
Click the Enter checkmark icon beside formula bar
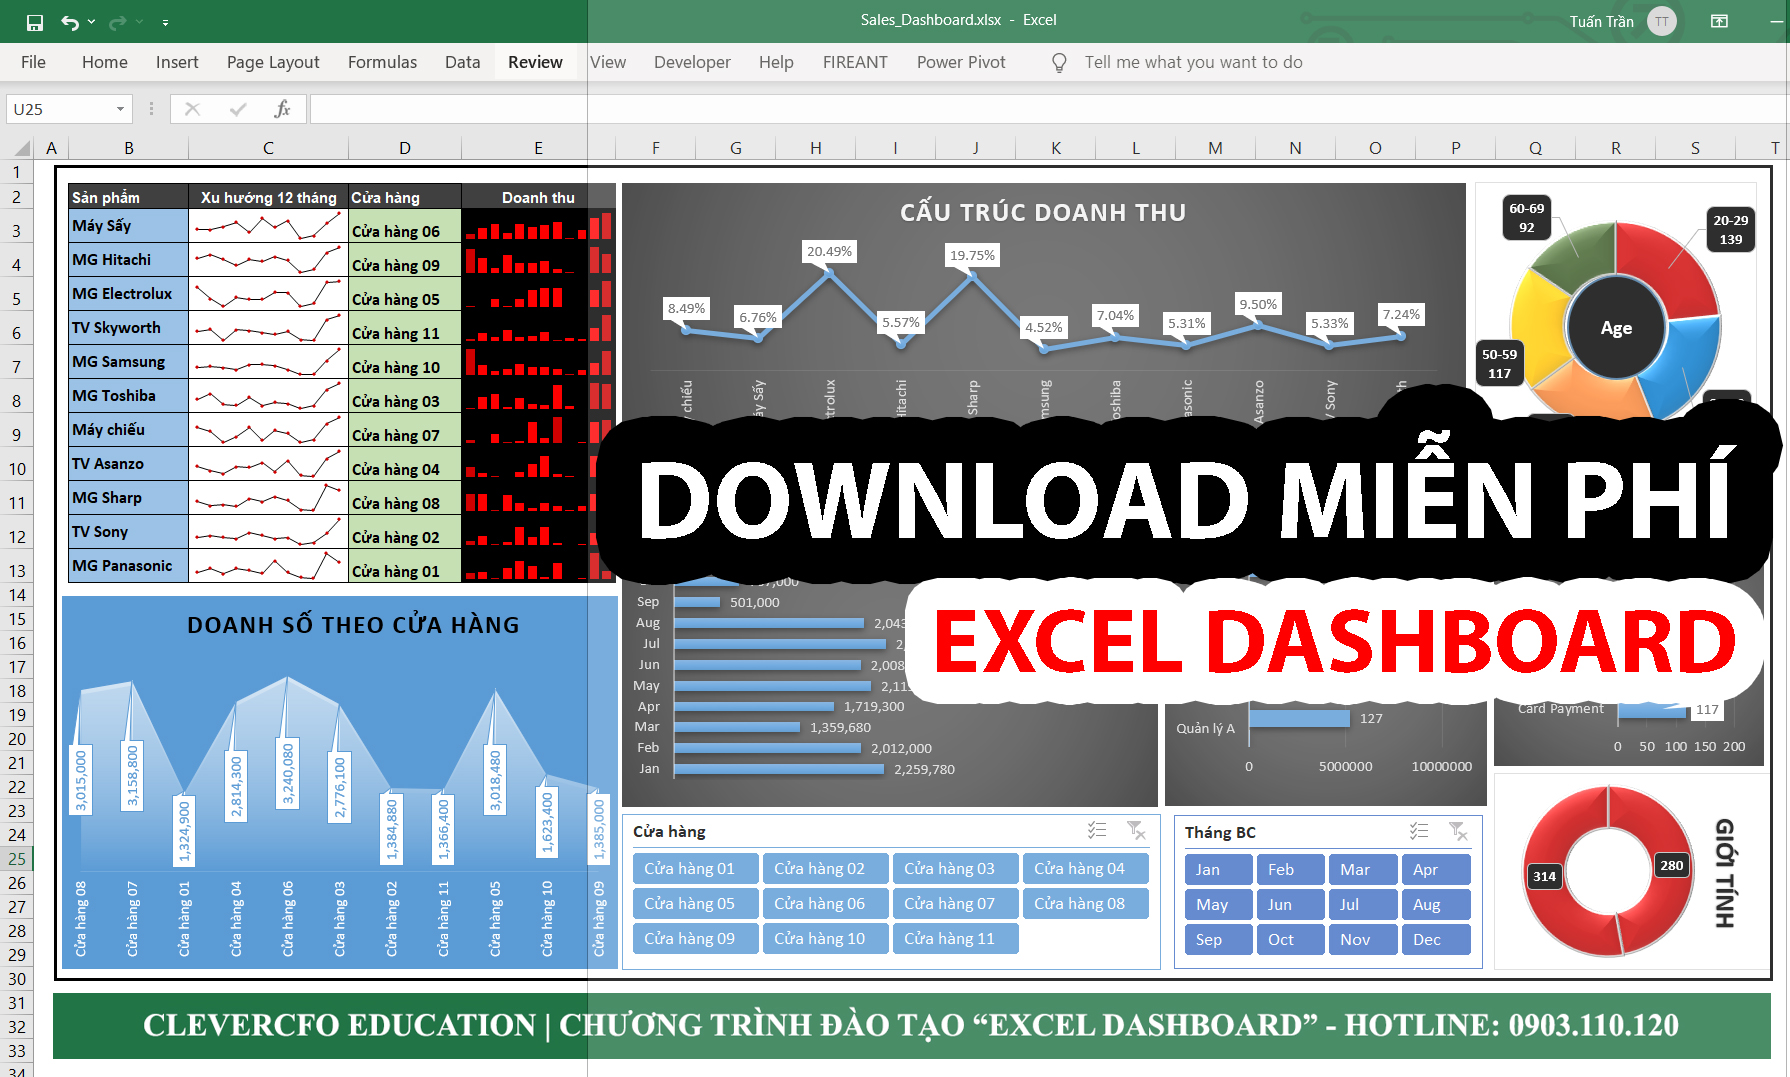click(x=238, y=109)
